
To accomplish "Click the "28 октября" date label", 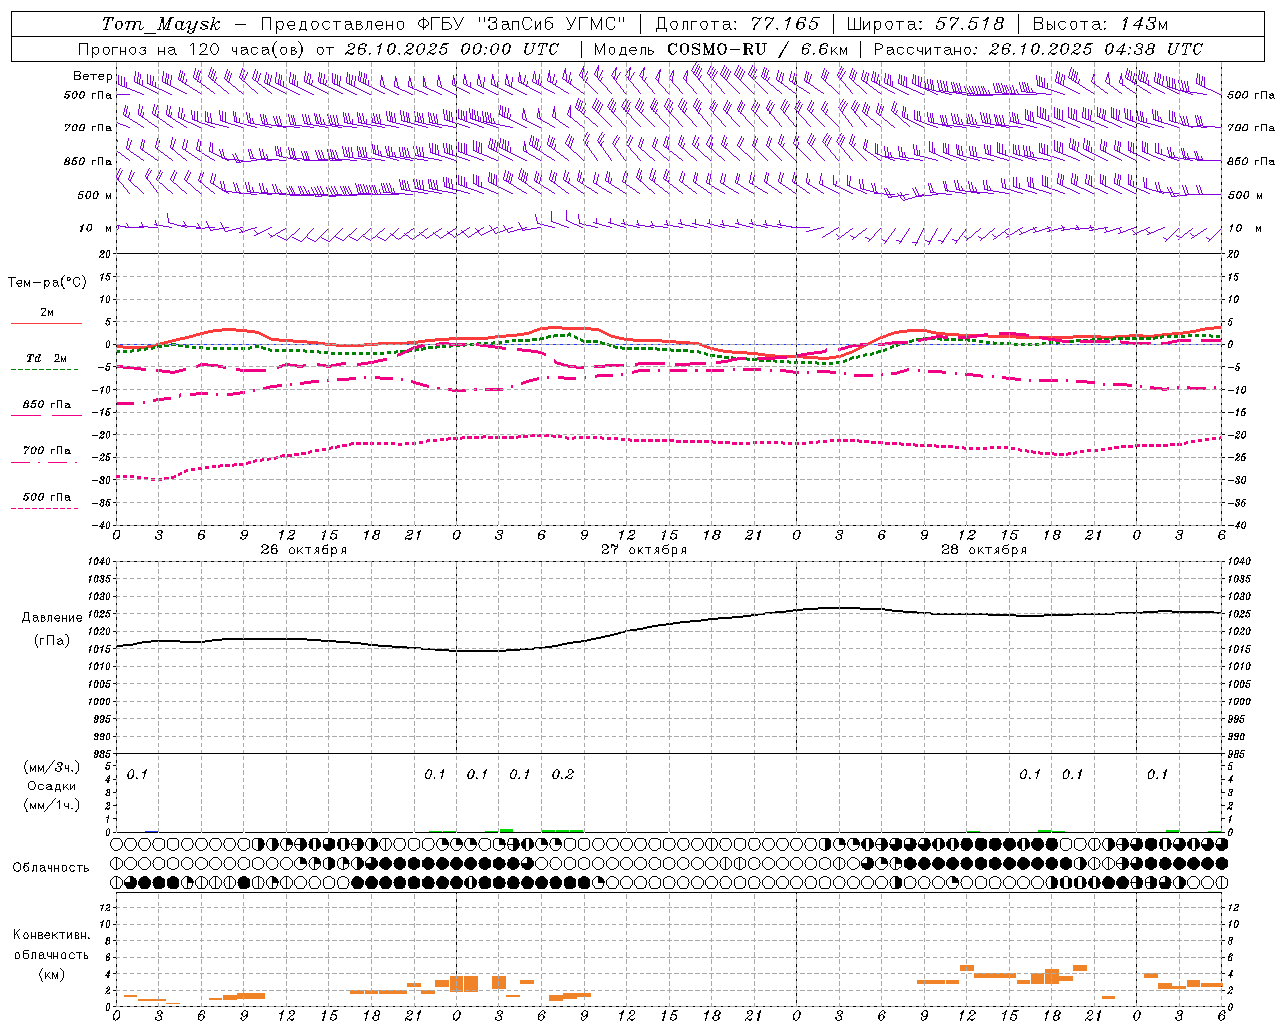I will pyautogui.click(x=984, y=549).
